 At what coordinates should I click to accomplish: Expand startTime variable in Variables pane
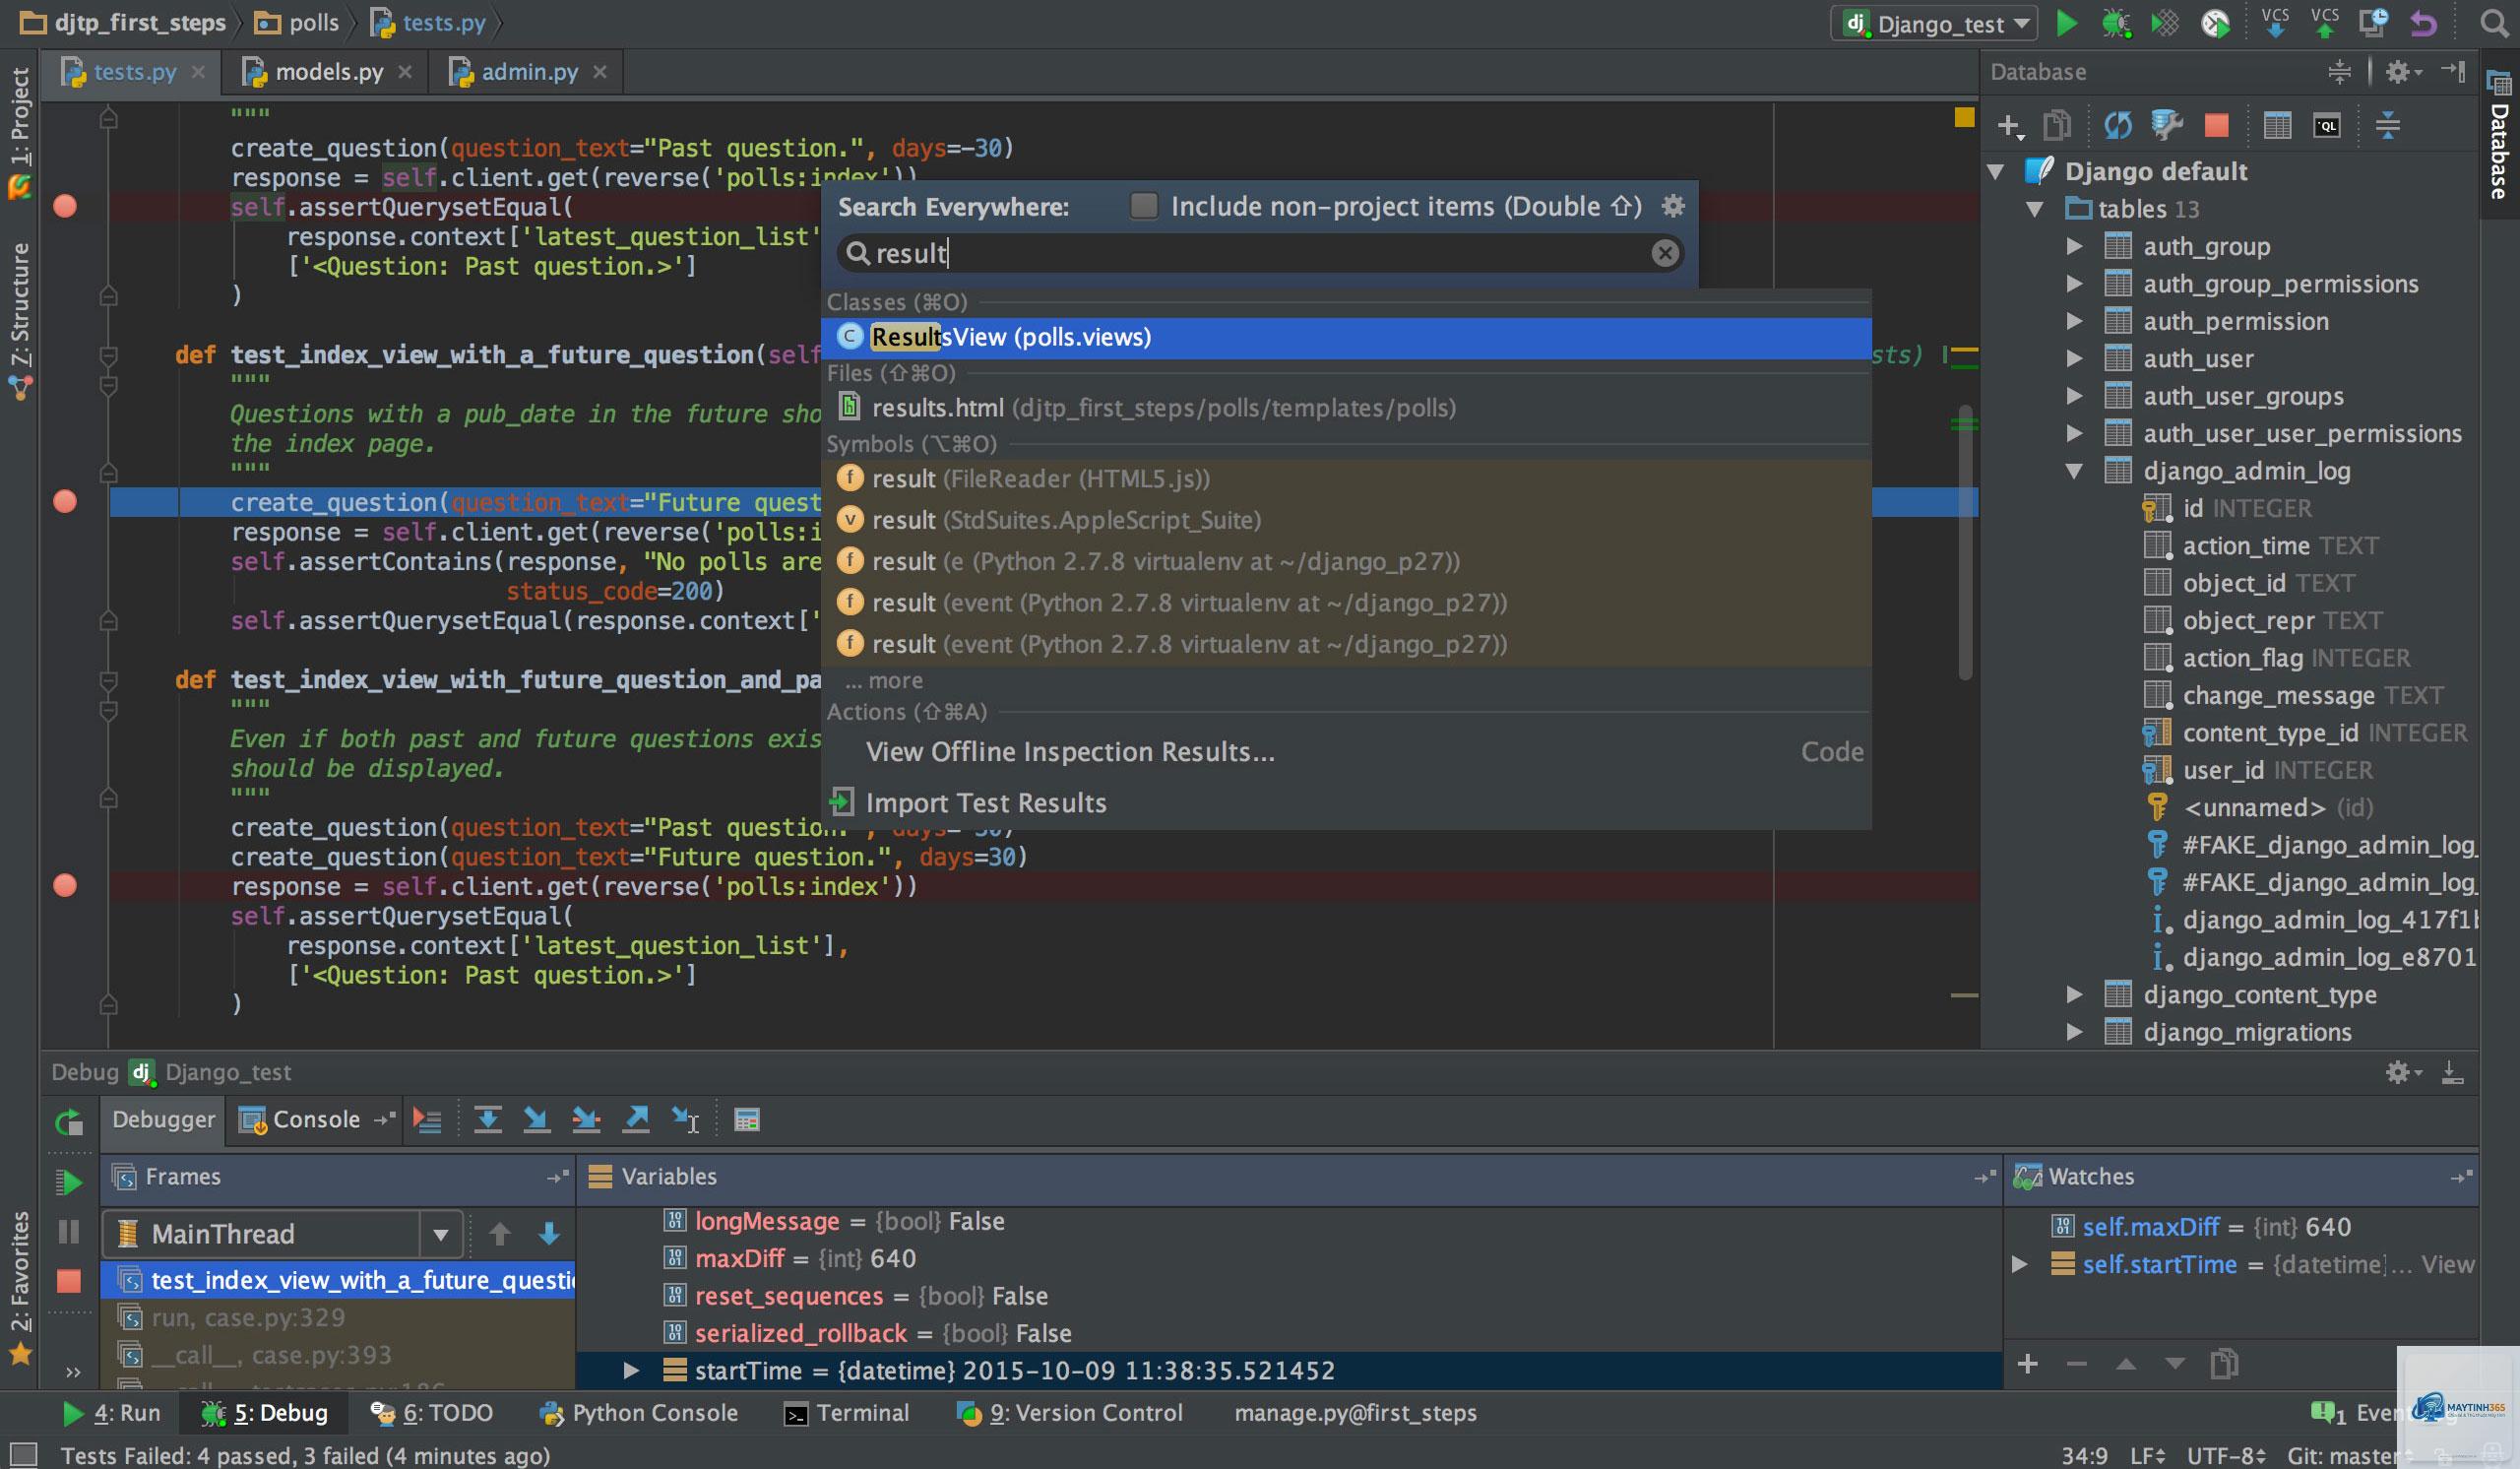coord(631,1370)
